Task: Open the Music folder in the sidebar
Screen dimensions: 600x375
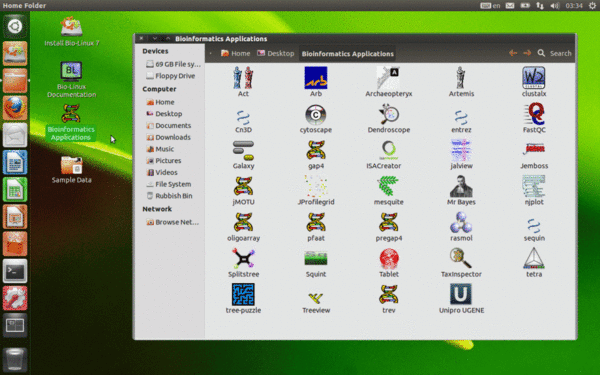Action: coord(160,149)
